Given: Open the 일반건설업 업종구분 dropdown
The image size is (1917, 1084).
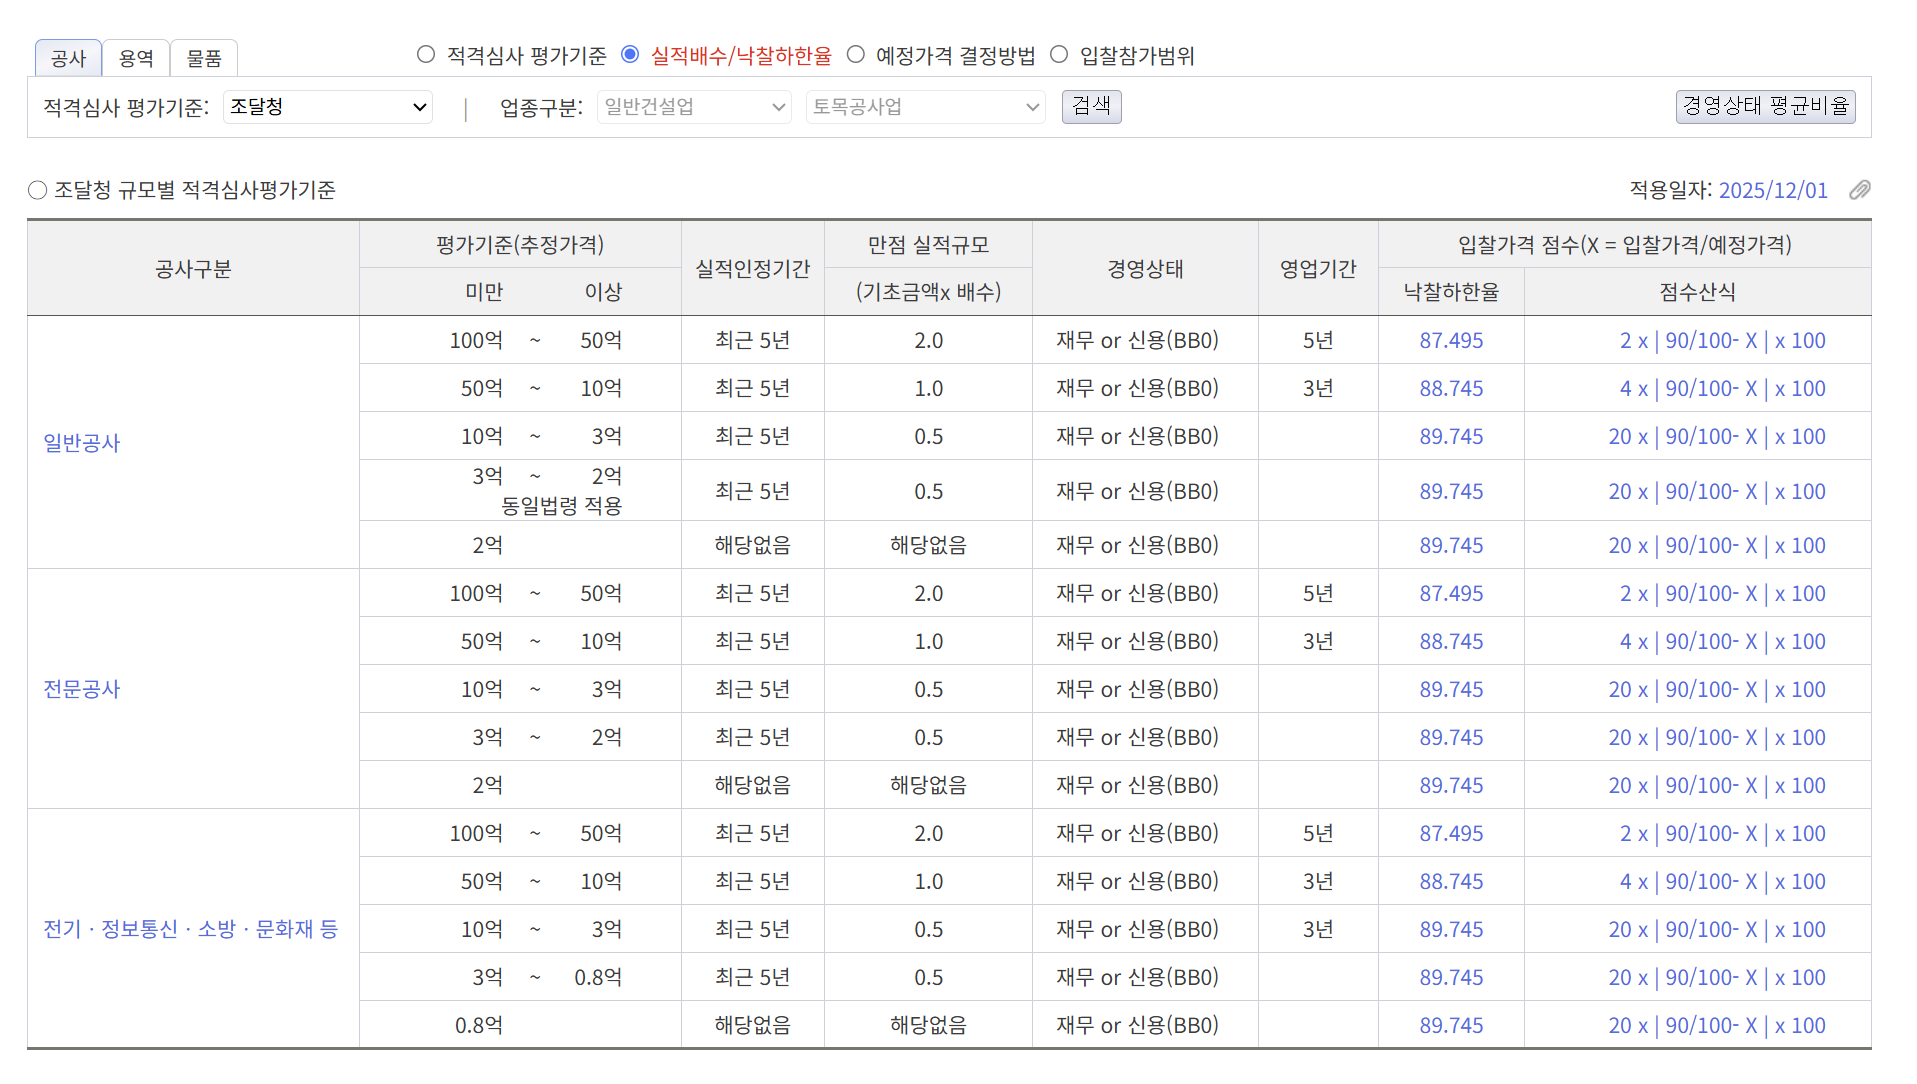Looking at the screenshot, I should coord(694,107).
